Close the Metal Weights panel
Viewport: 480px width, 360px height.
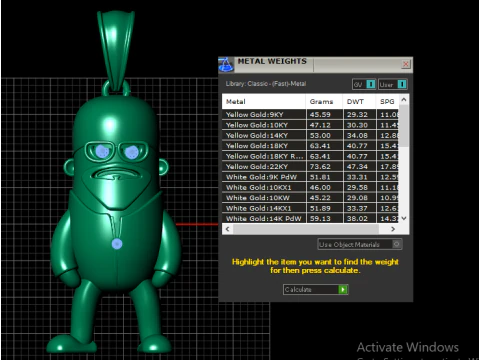pos(406,64)
